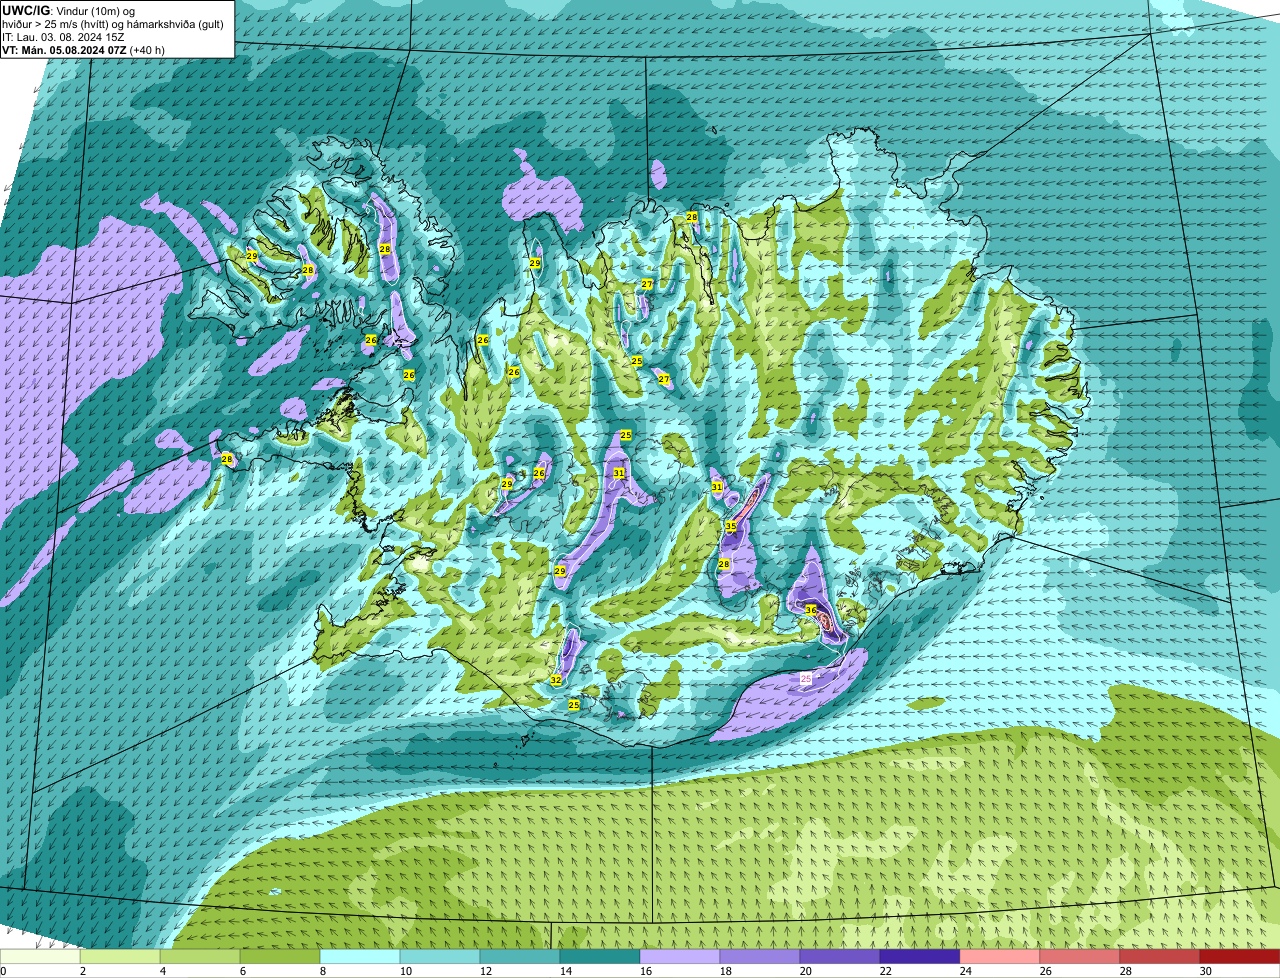The image size is (1280, 978).
Task: Pick the dark red above-30 legend swatch
Action: click(x=1240, y=957)
